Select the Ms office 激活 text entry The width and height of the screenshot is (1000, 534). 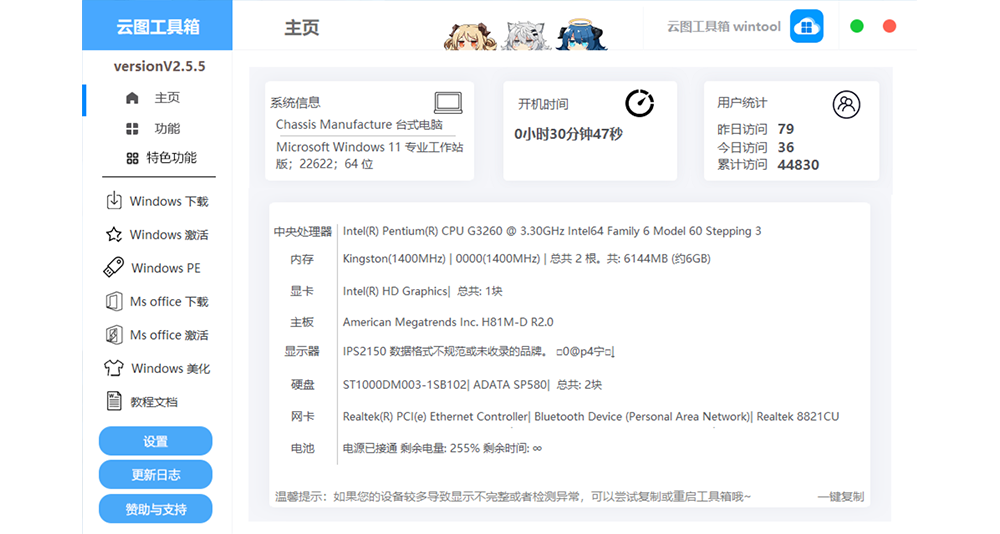(x=169, y=335)
